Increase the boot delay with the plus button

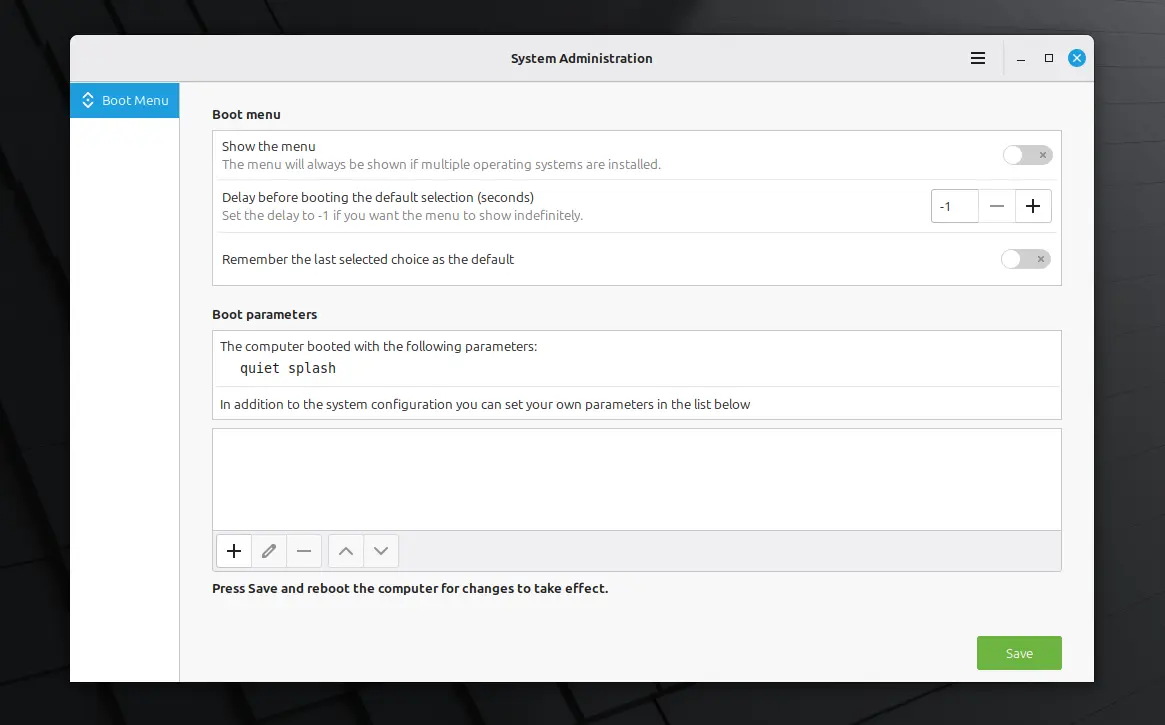1033,206
